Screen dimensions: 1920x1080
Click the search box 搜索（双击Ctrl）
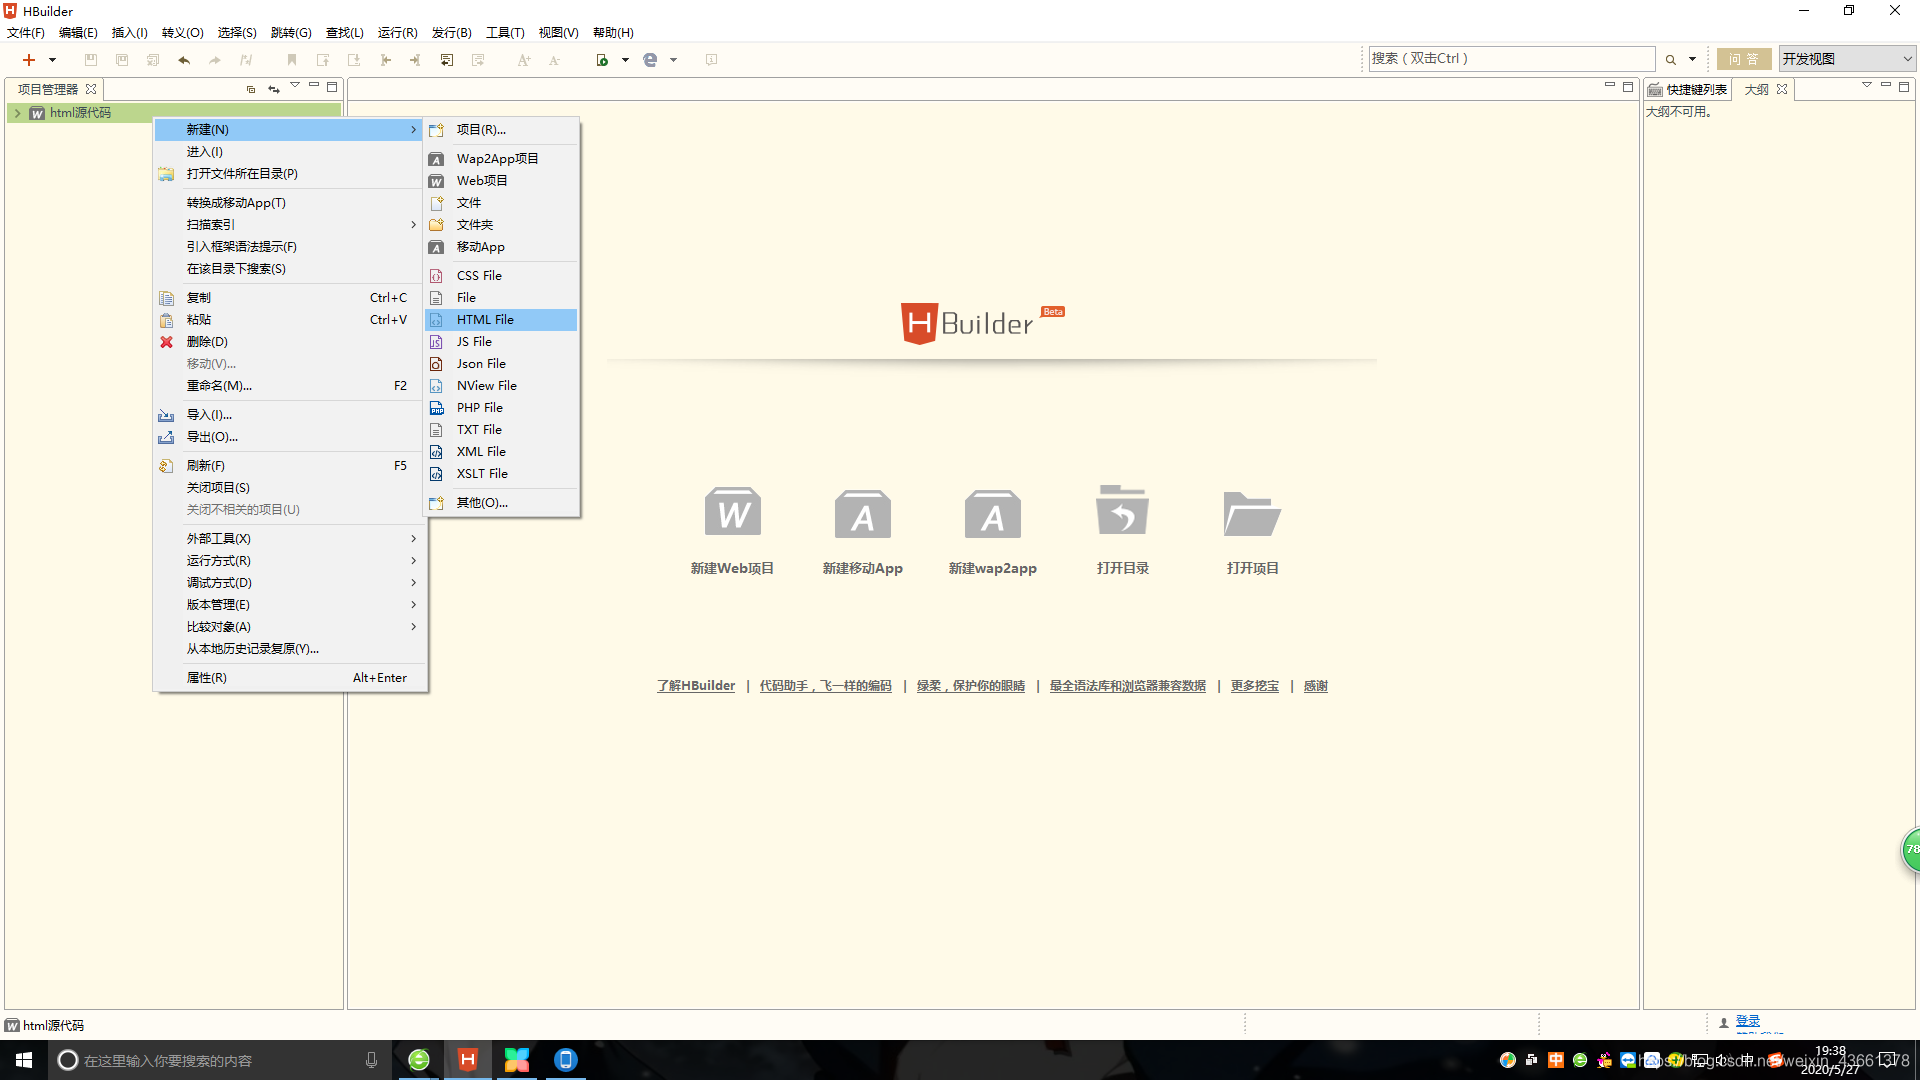1510,59
